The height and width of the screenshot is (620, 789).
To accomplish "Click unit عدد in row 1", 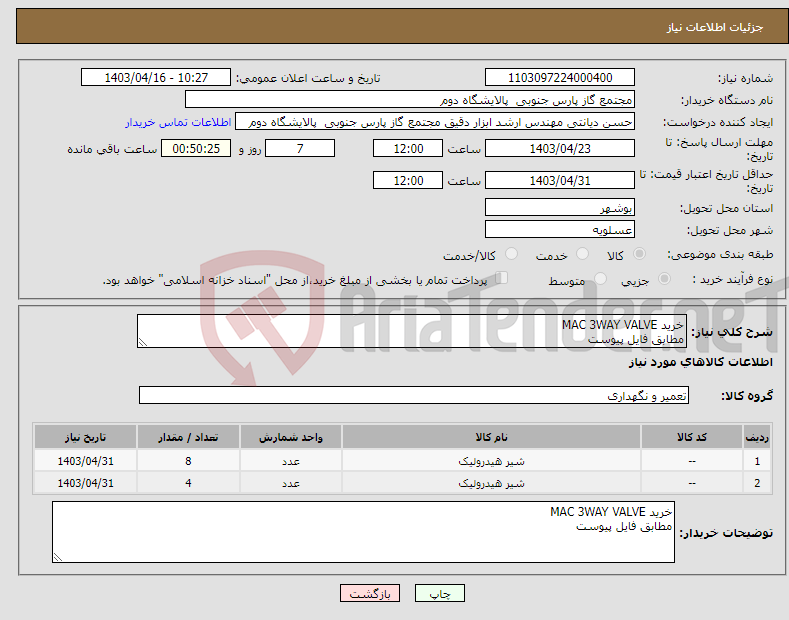I will 291,461.
